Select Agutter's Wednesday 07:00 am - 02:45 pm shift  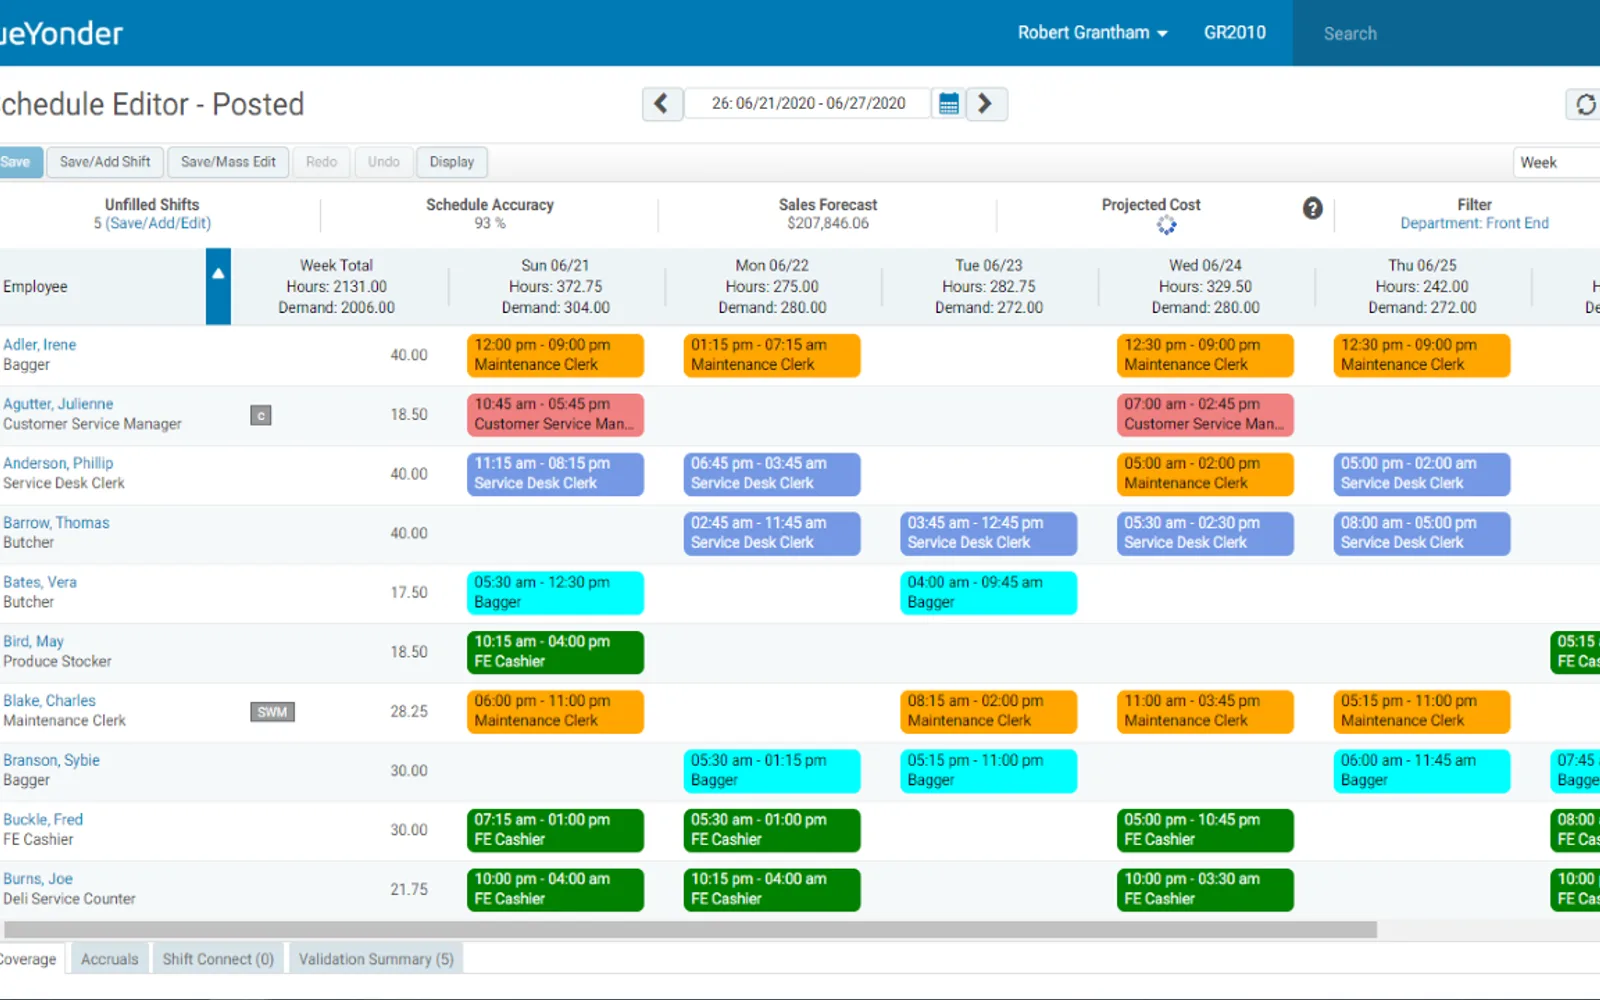click(x=1205, y=414)
